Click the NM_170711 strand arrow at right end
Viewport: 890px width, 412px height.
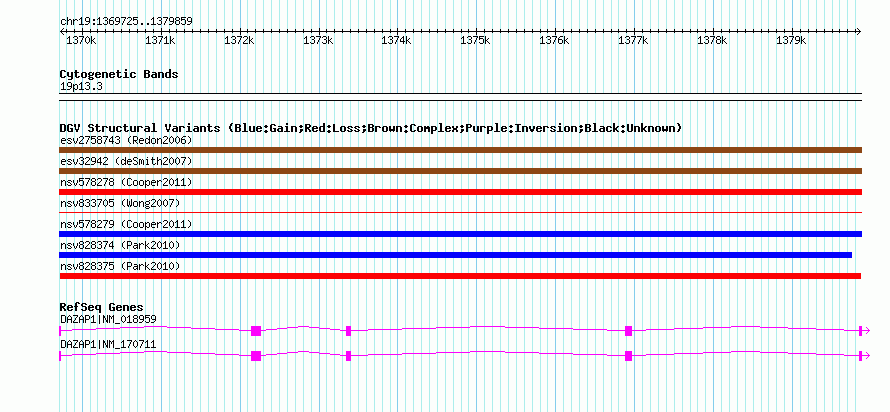click(x=866, y=356)
